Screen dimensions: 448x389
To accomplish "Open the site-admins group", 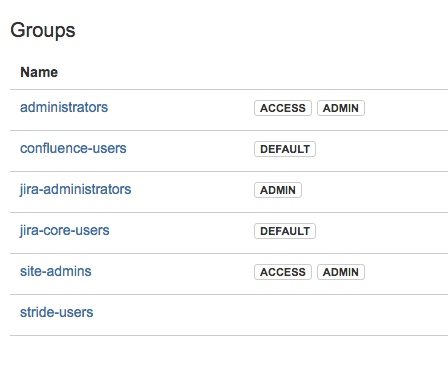I will click(56, 271).
